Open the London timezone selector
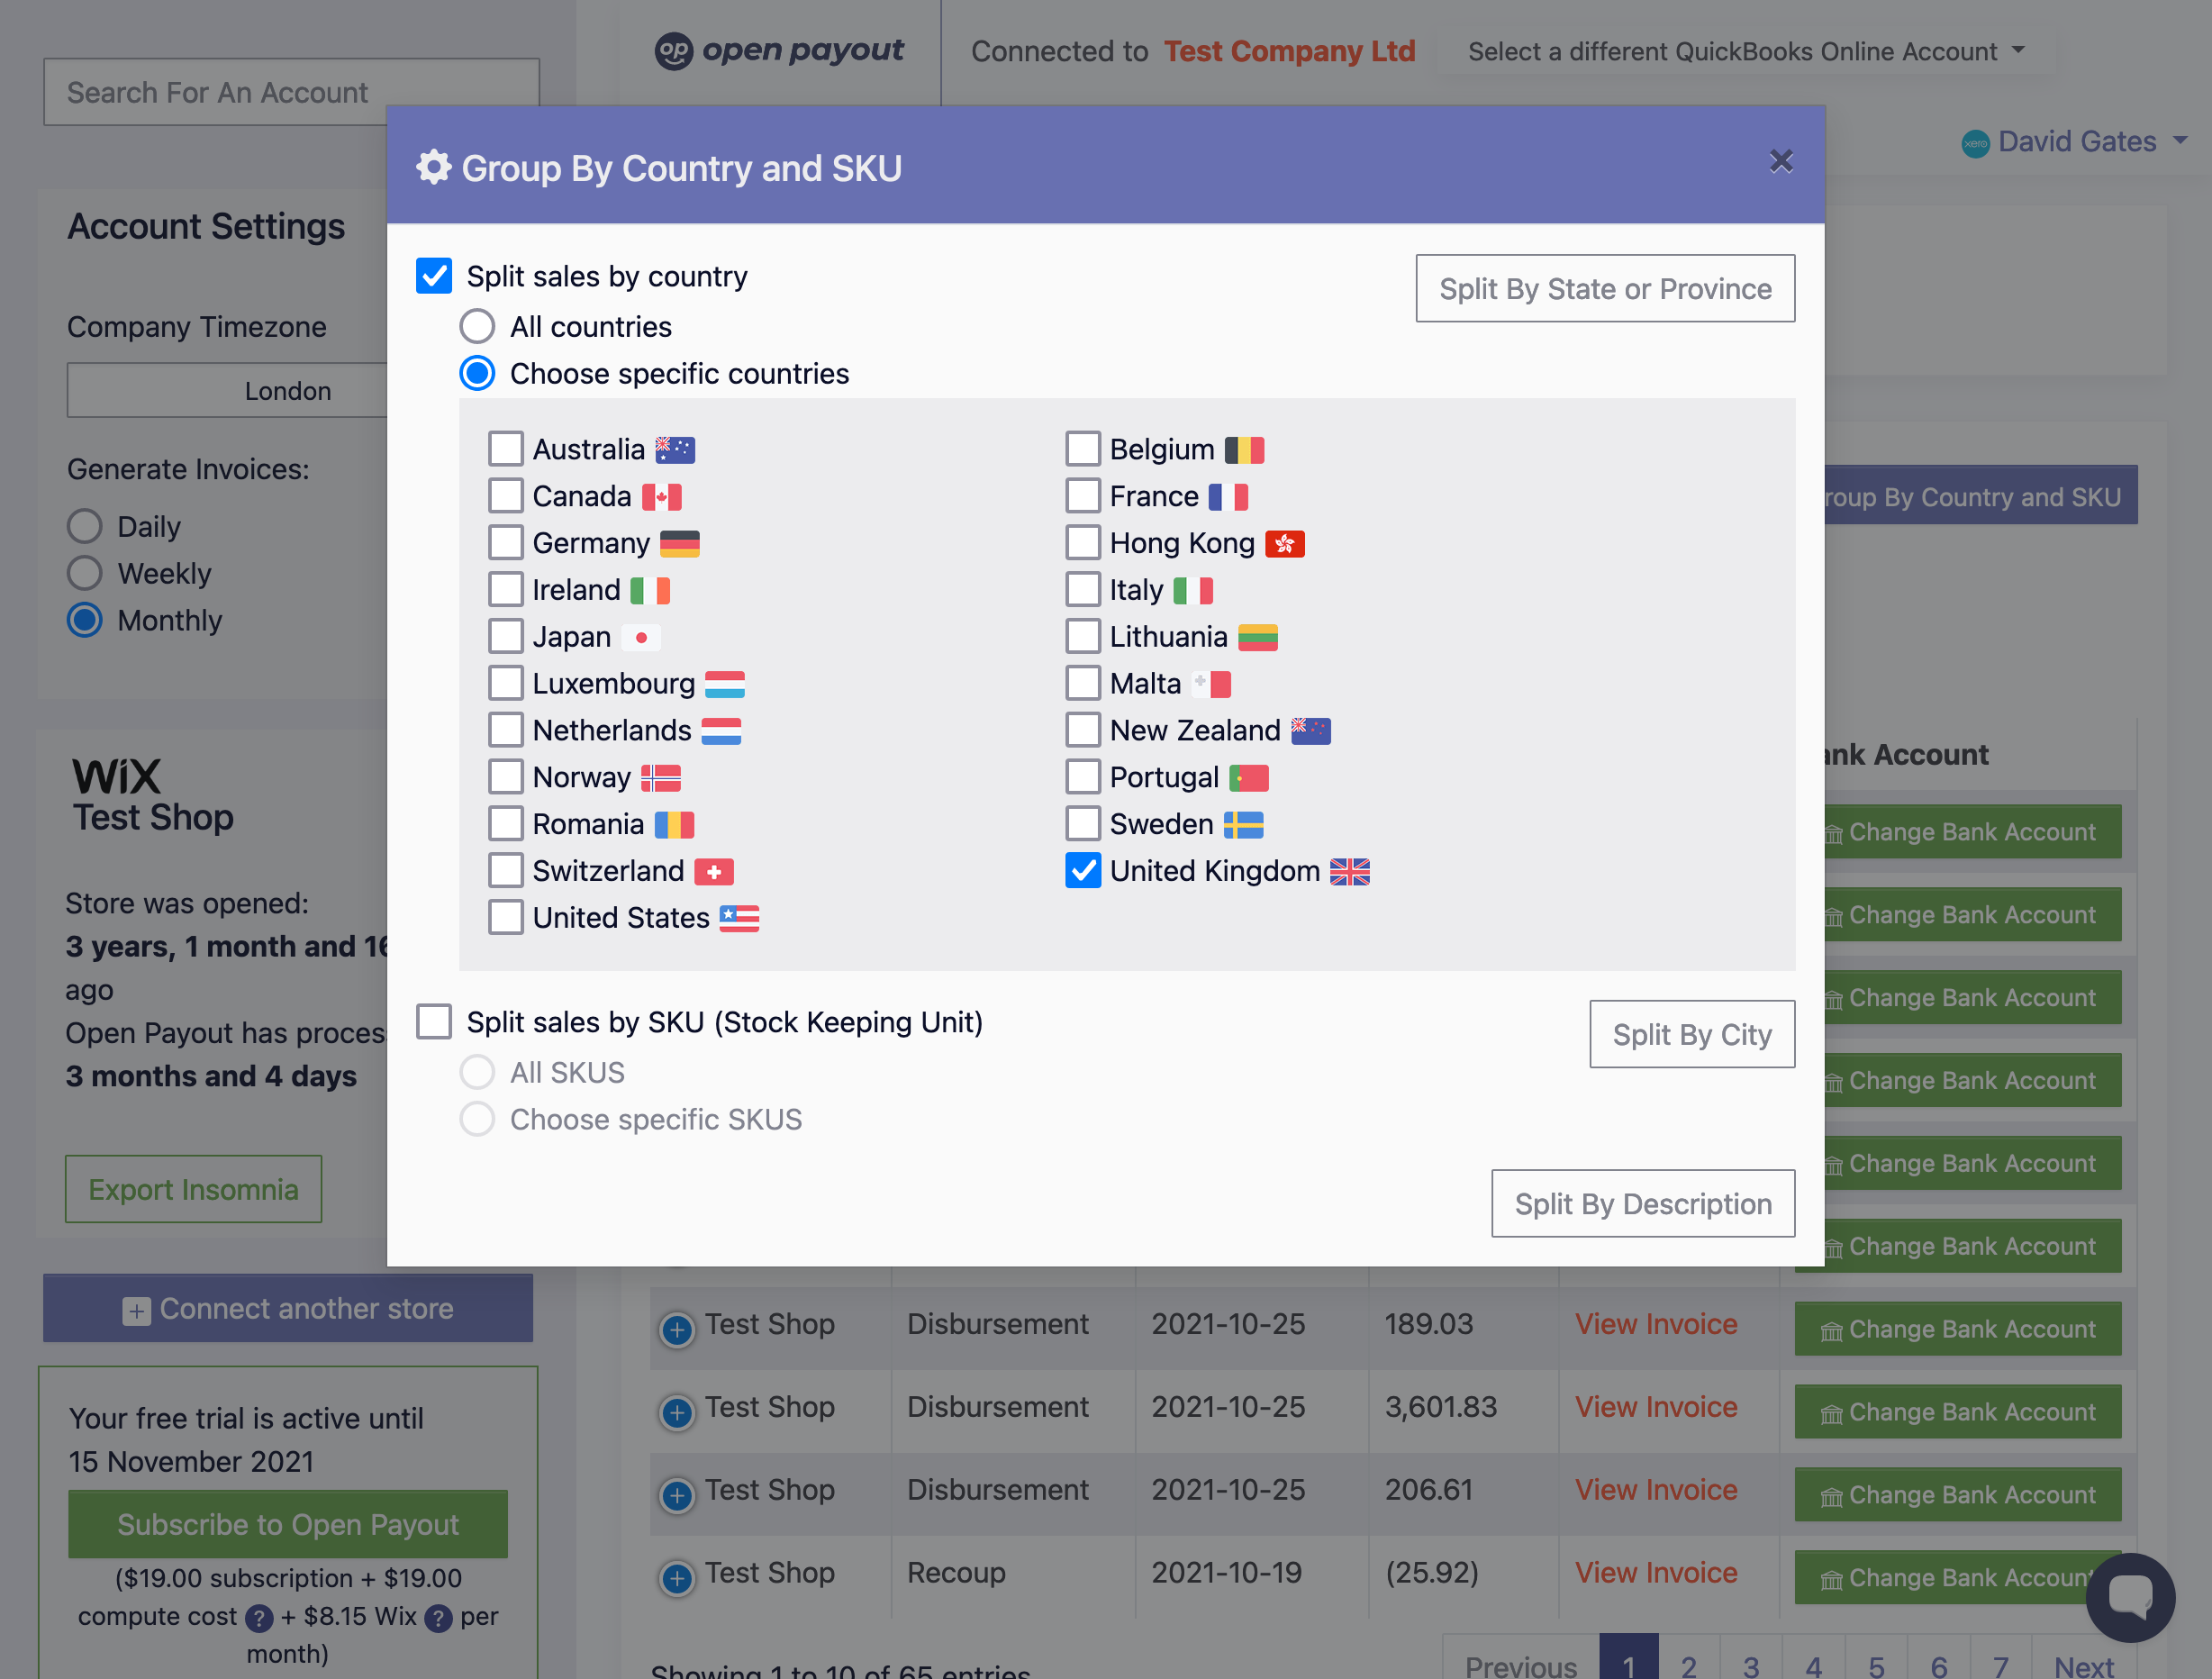Screen dimensions: 2212x1679 tap(227, 390)
